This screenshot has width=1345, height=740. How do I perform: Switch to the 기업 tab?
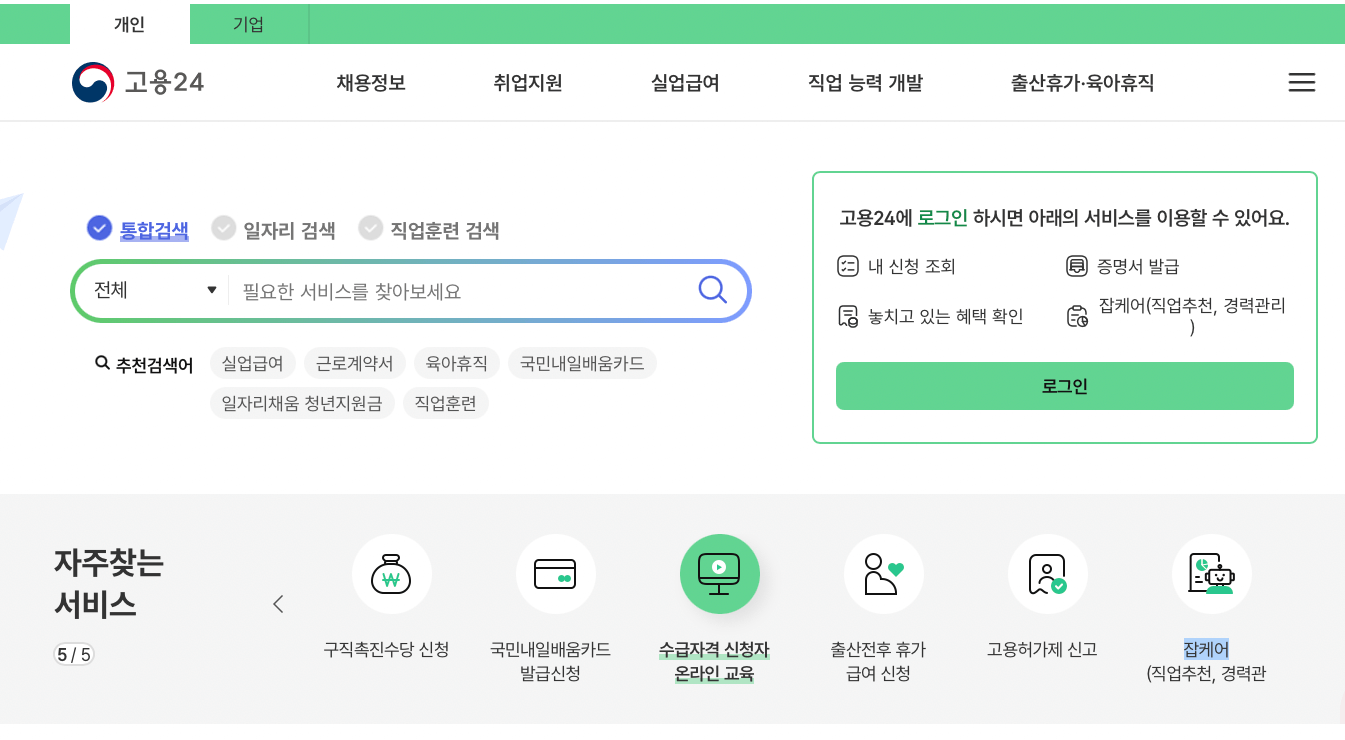click(247, 23)
